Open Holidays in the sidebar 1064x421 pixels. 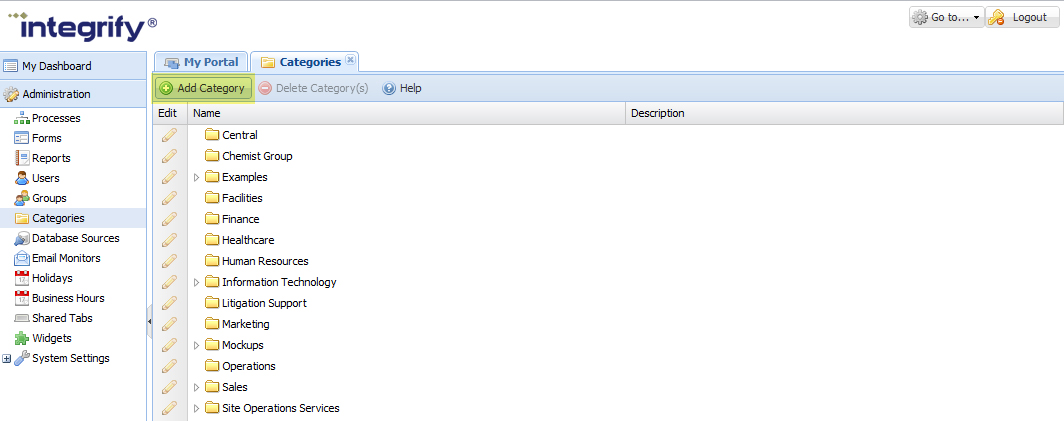pyautogui.click(x=43, y=278)
